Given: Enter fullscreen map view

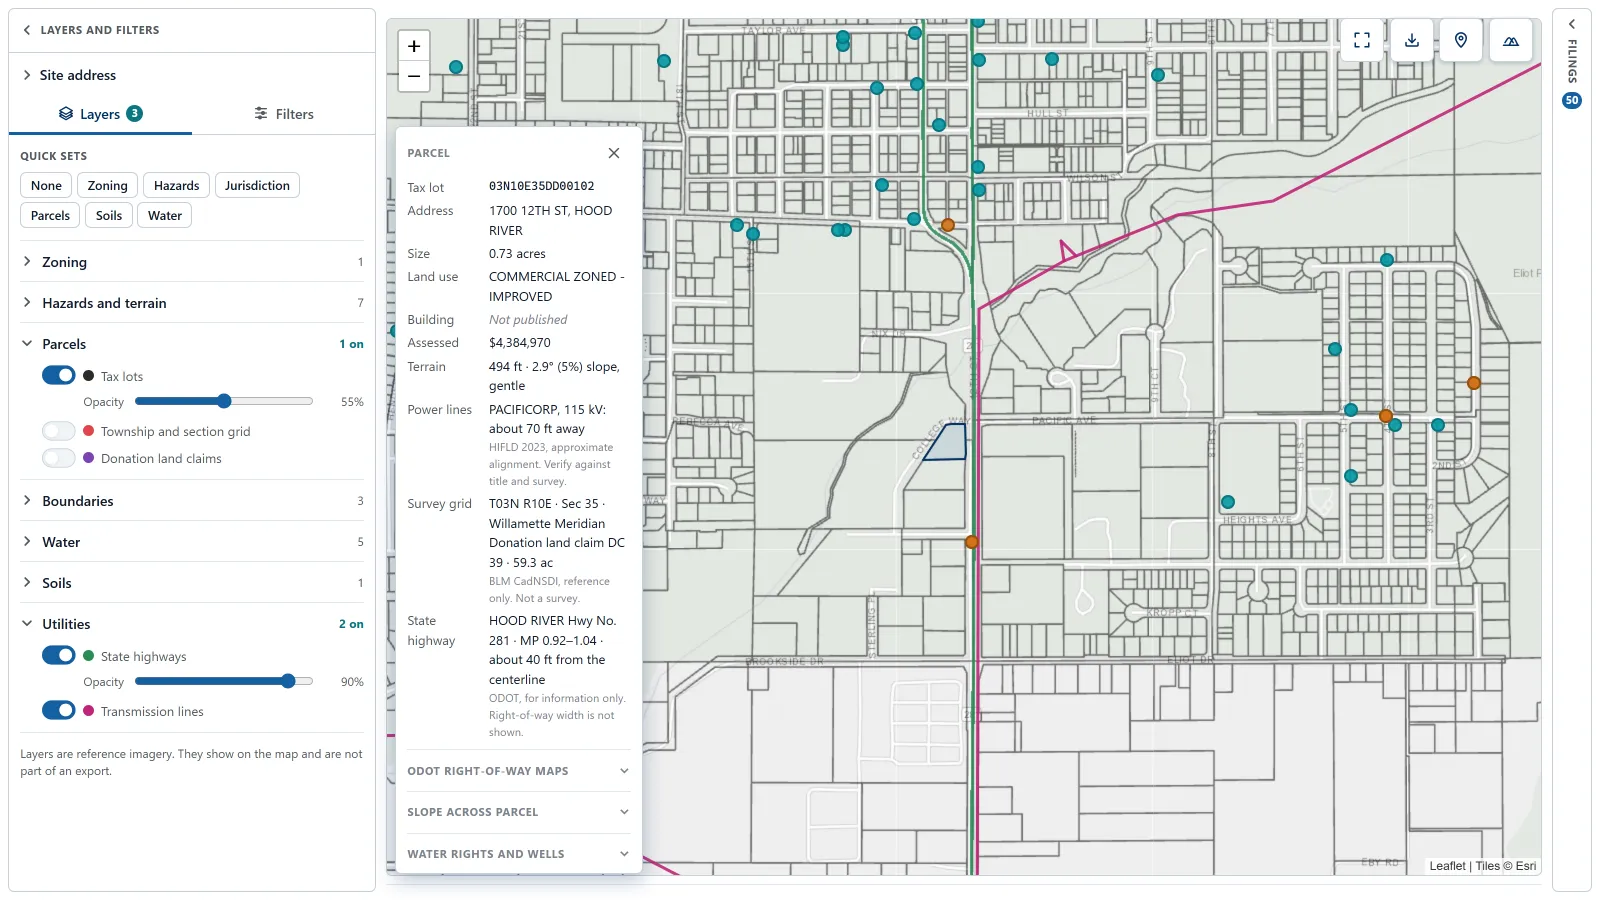Looking at the screenshot, I should pyautogui.click(x=1362, y=40).
